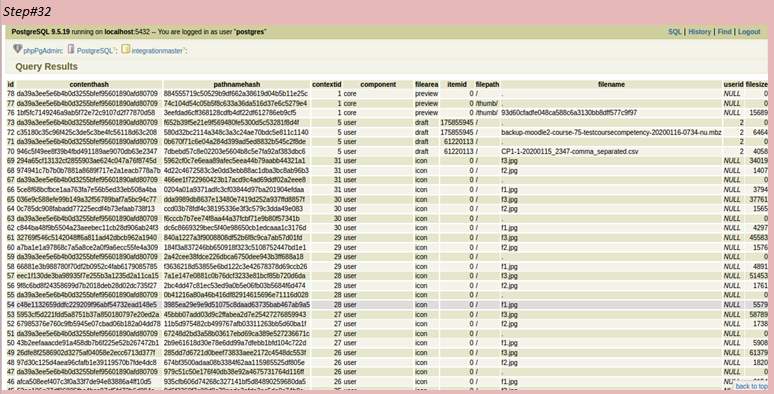Click contextid 30 in row 65
The width and height of the screenshot is (774, 394).
(337, 199)
